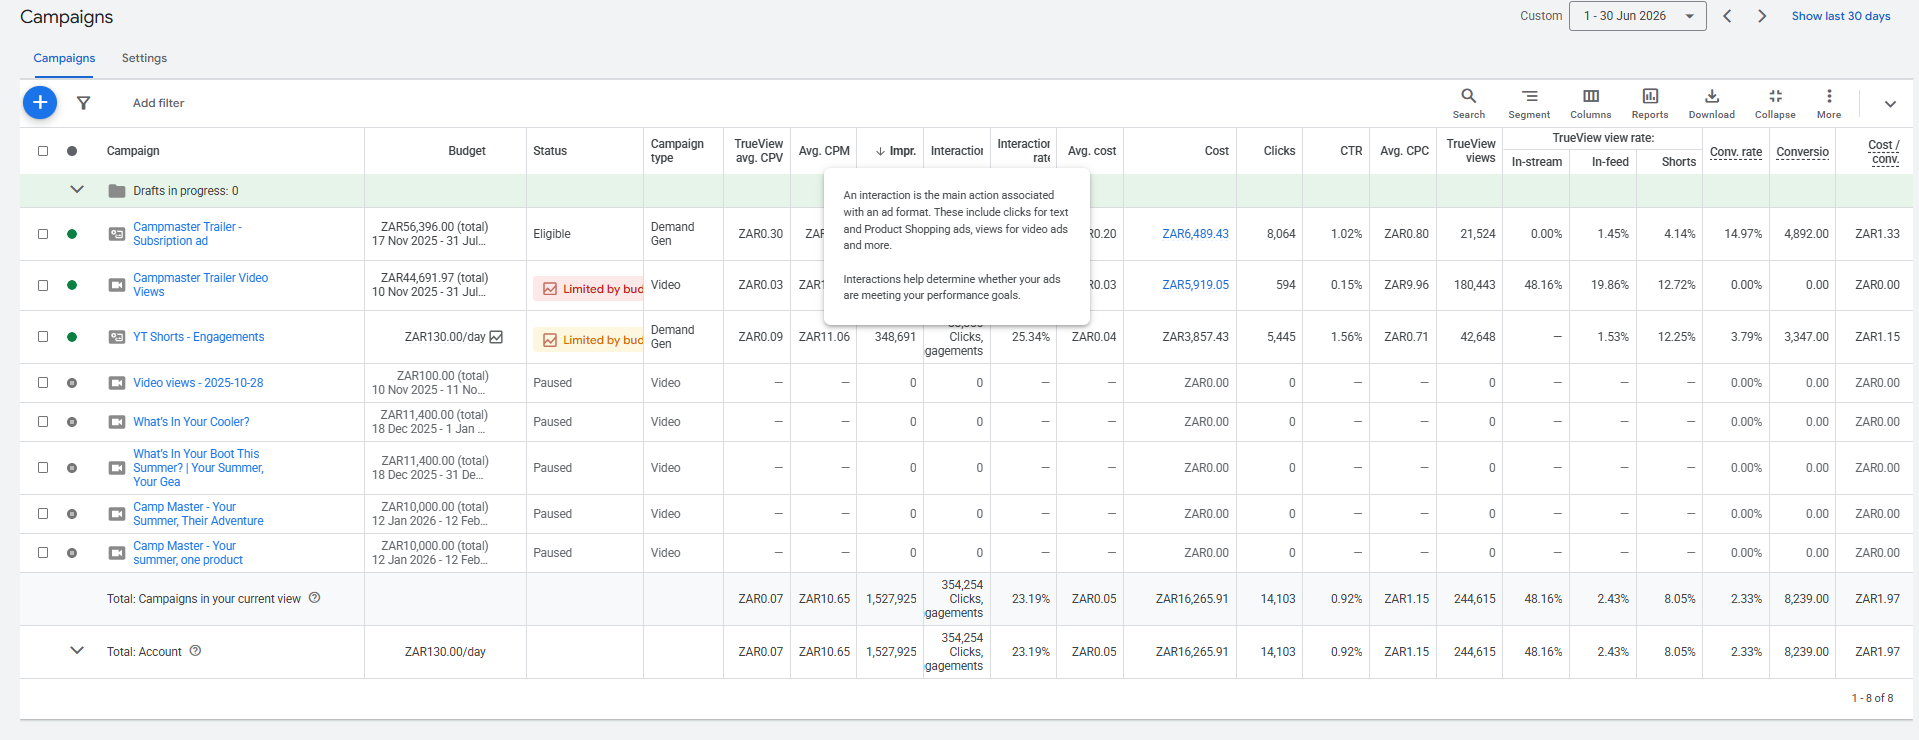Click the Drafts in progress folder icon
Viewport: 1919px width, 740px height.
117,191
